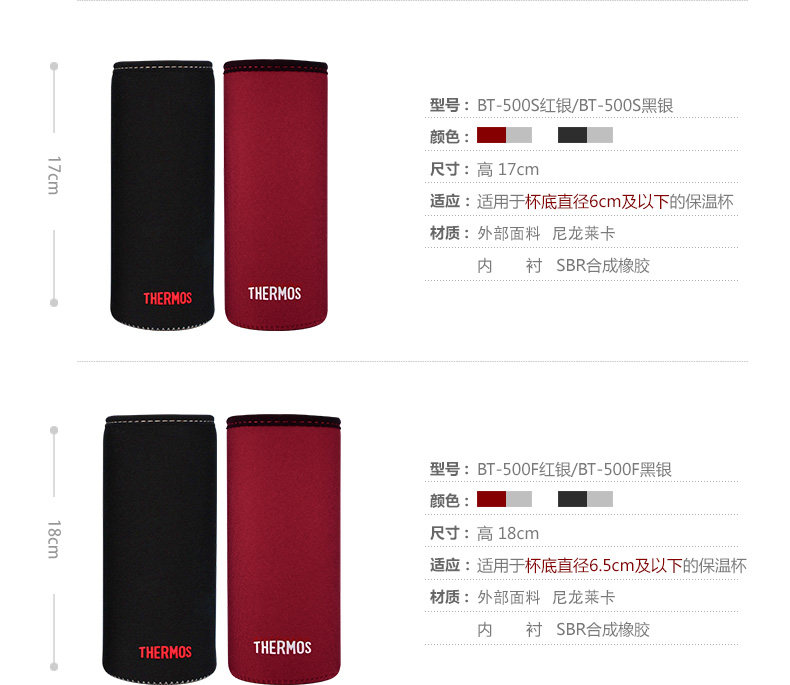Click the red 17cm Thermos sleeve image
This screenshot has width=790, height=685.
point(276,195)
